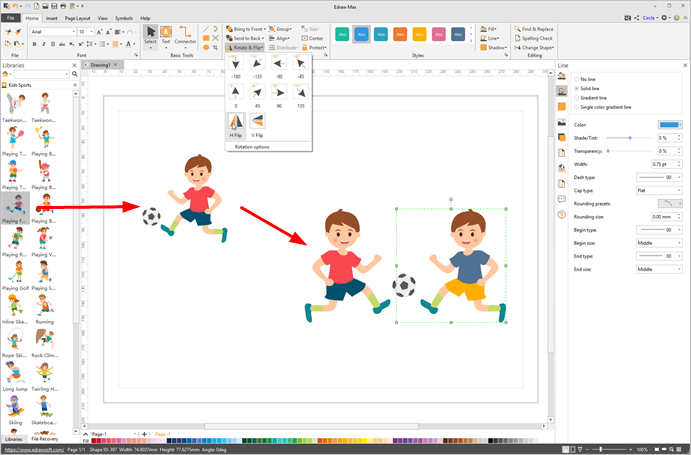This screenshot has height=455, width=691.
Task: Select the Solid line radio button
Action: [x=576, y=89]
